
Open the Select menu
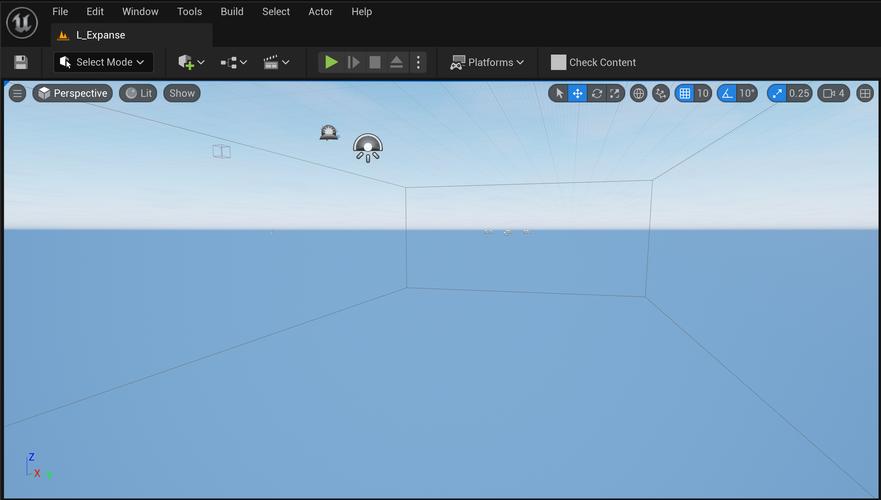click(276, 11)
